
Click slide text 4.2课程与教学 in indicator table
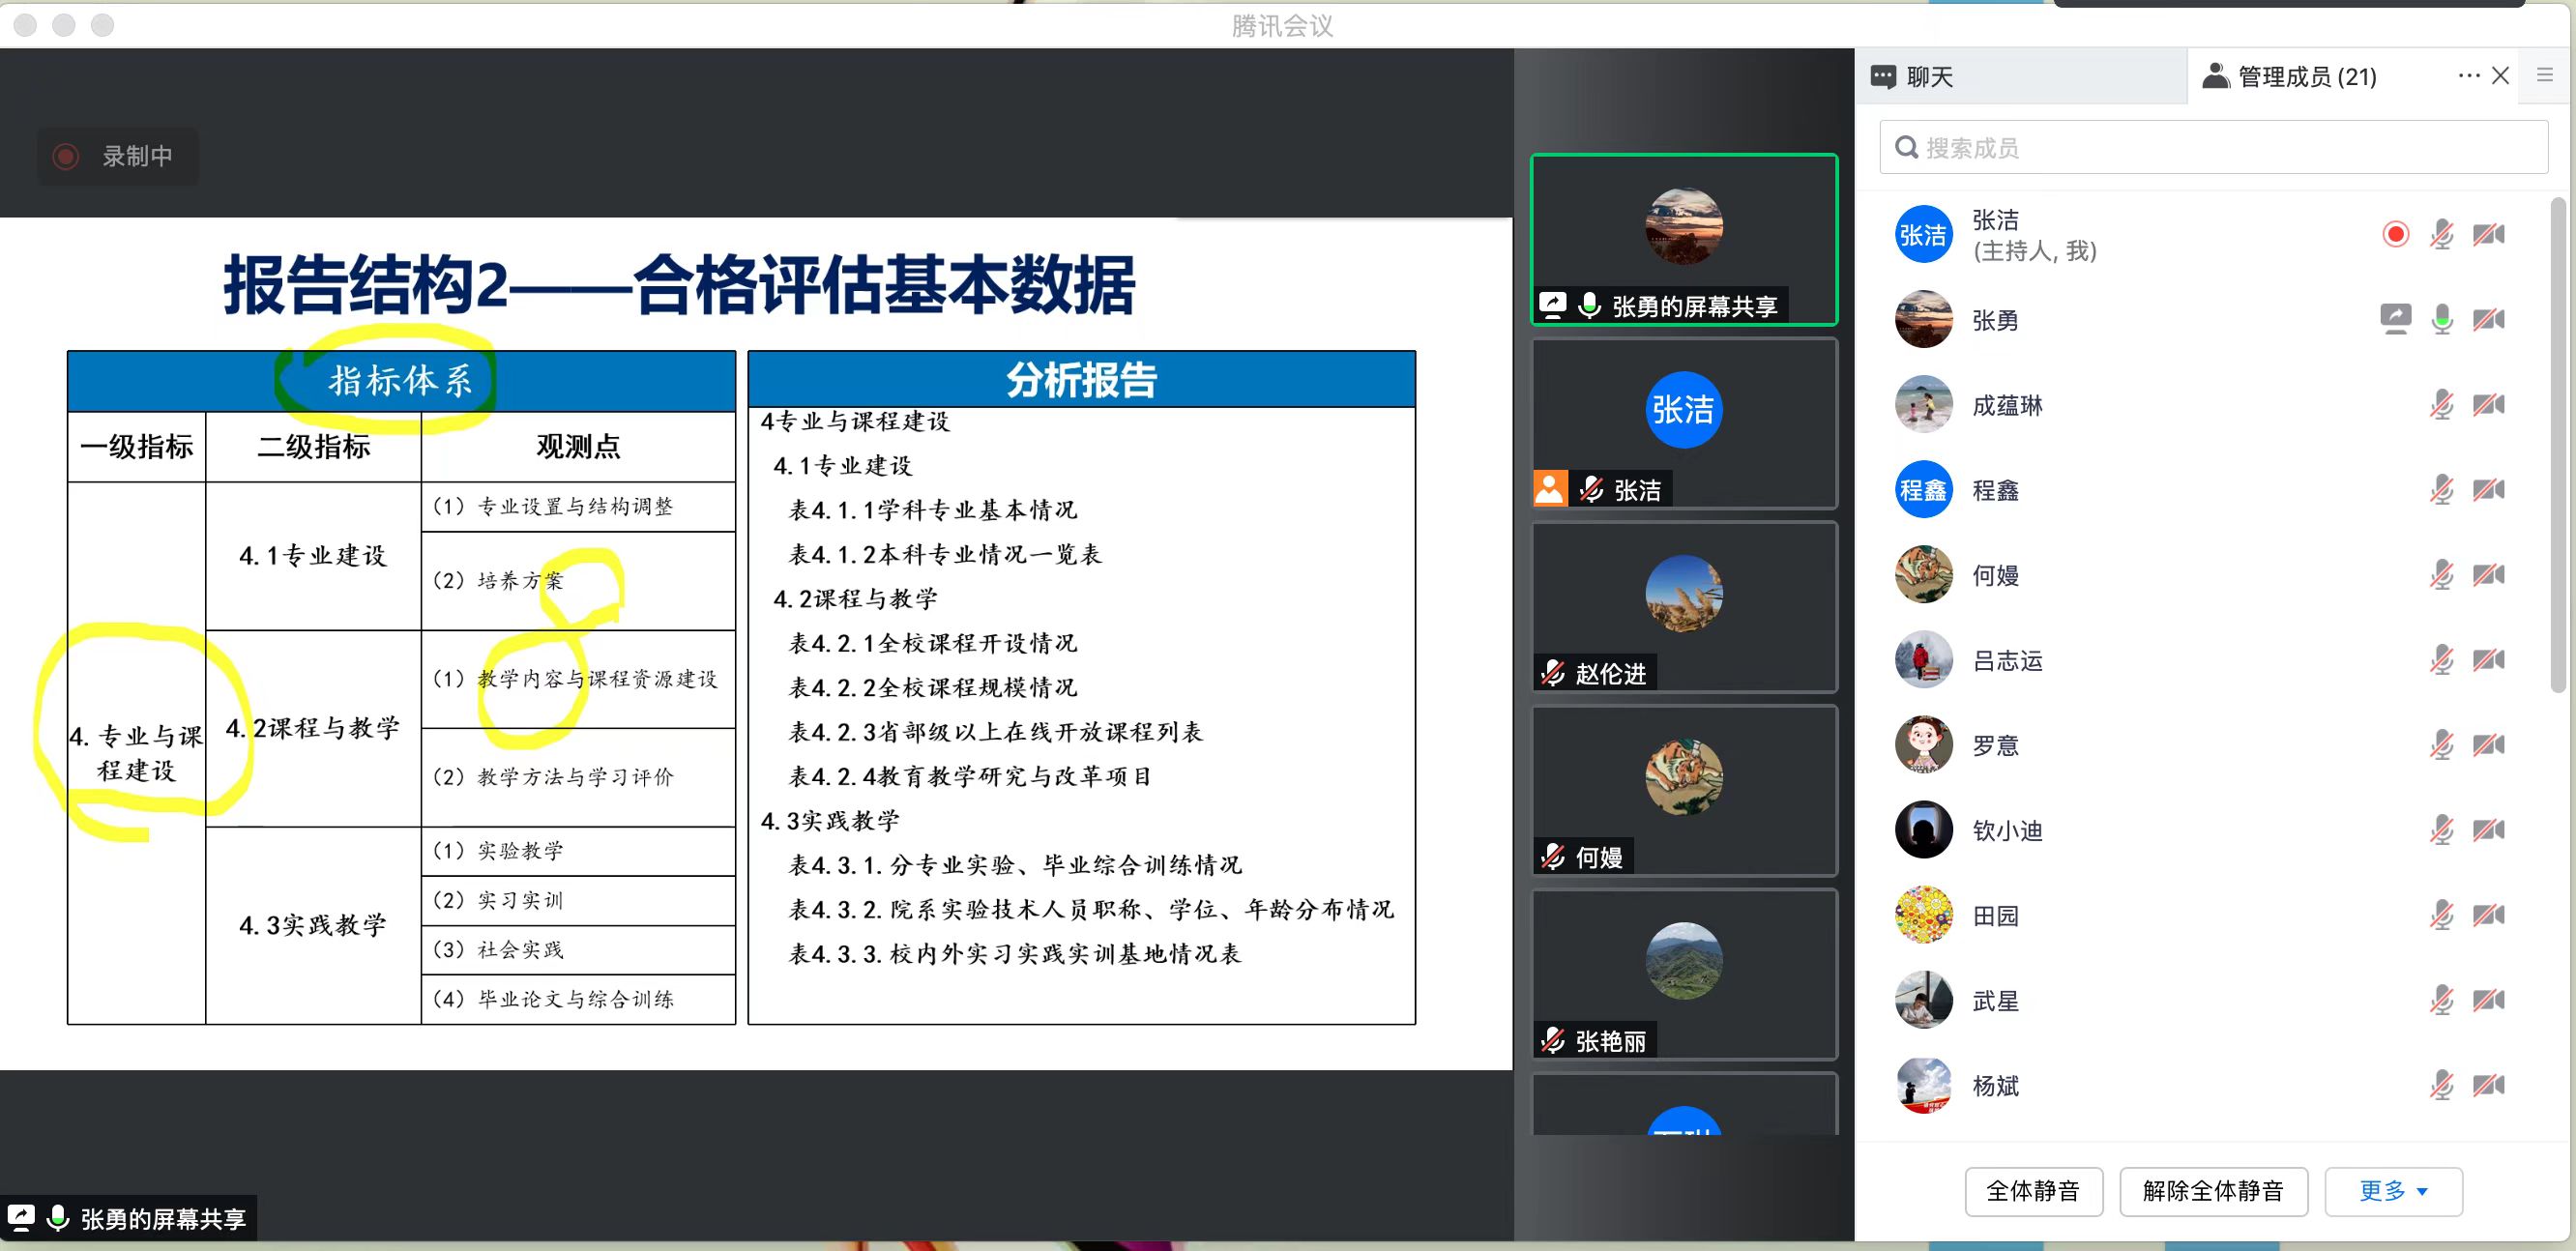tap(313, 728)
